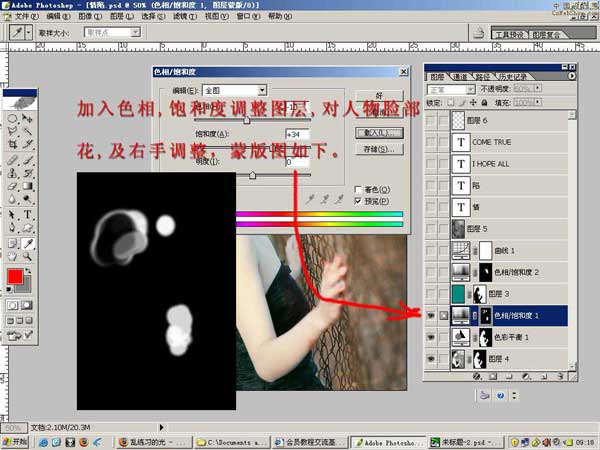Select the Path Selection arrow tool

coord(13,215)
